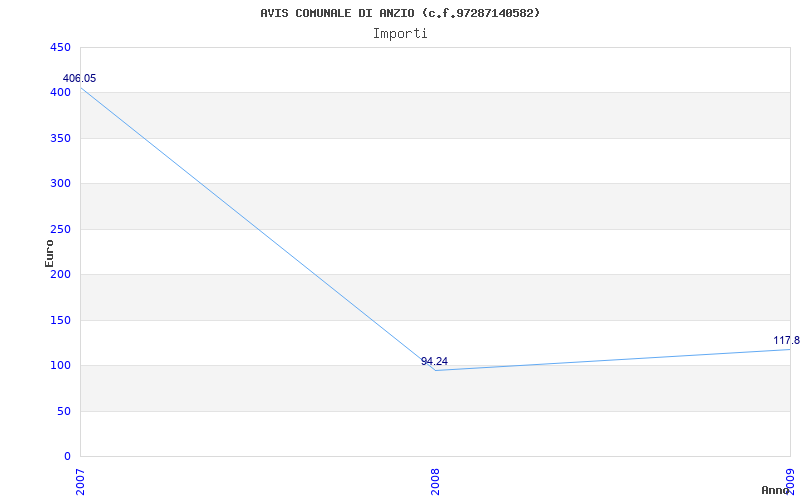800x500 pixels.
Task: Click the chart title AVIS COMUNALE DI ANZIO
Action: click(x=399, y=13)
